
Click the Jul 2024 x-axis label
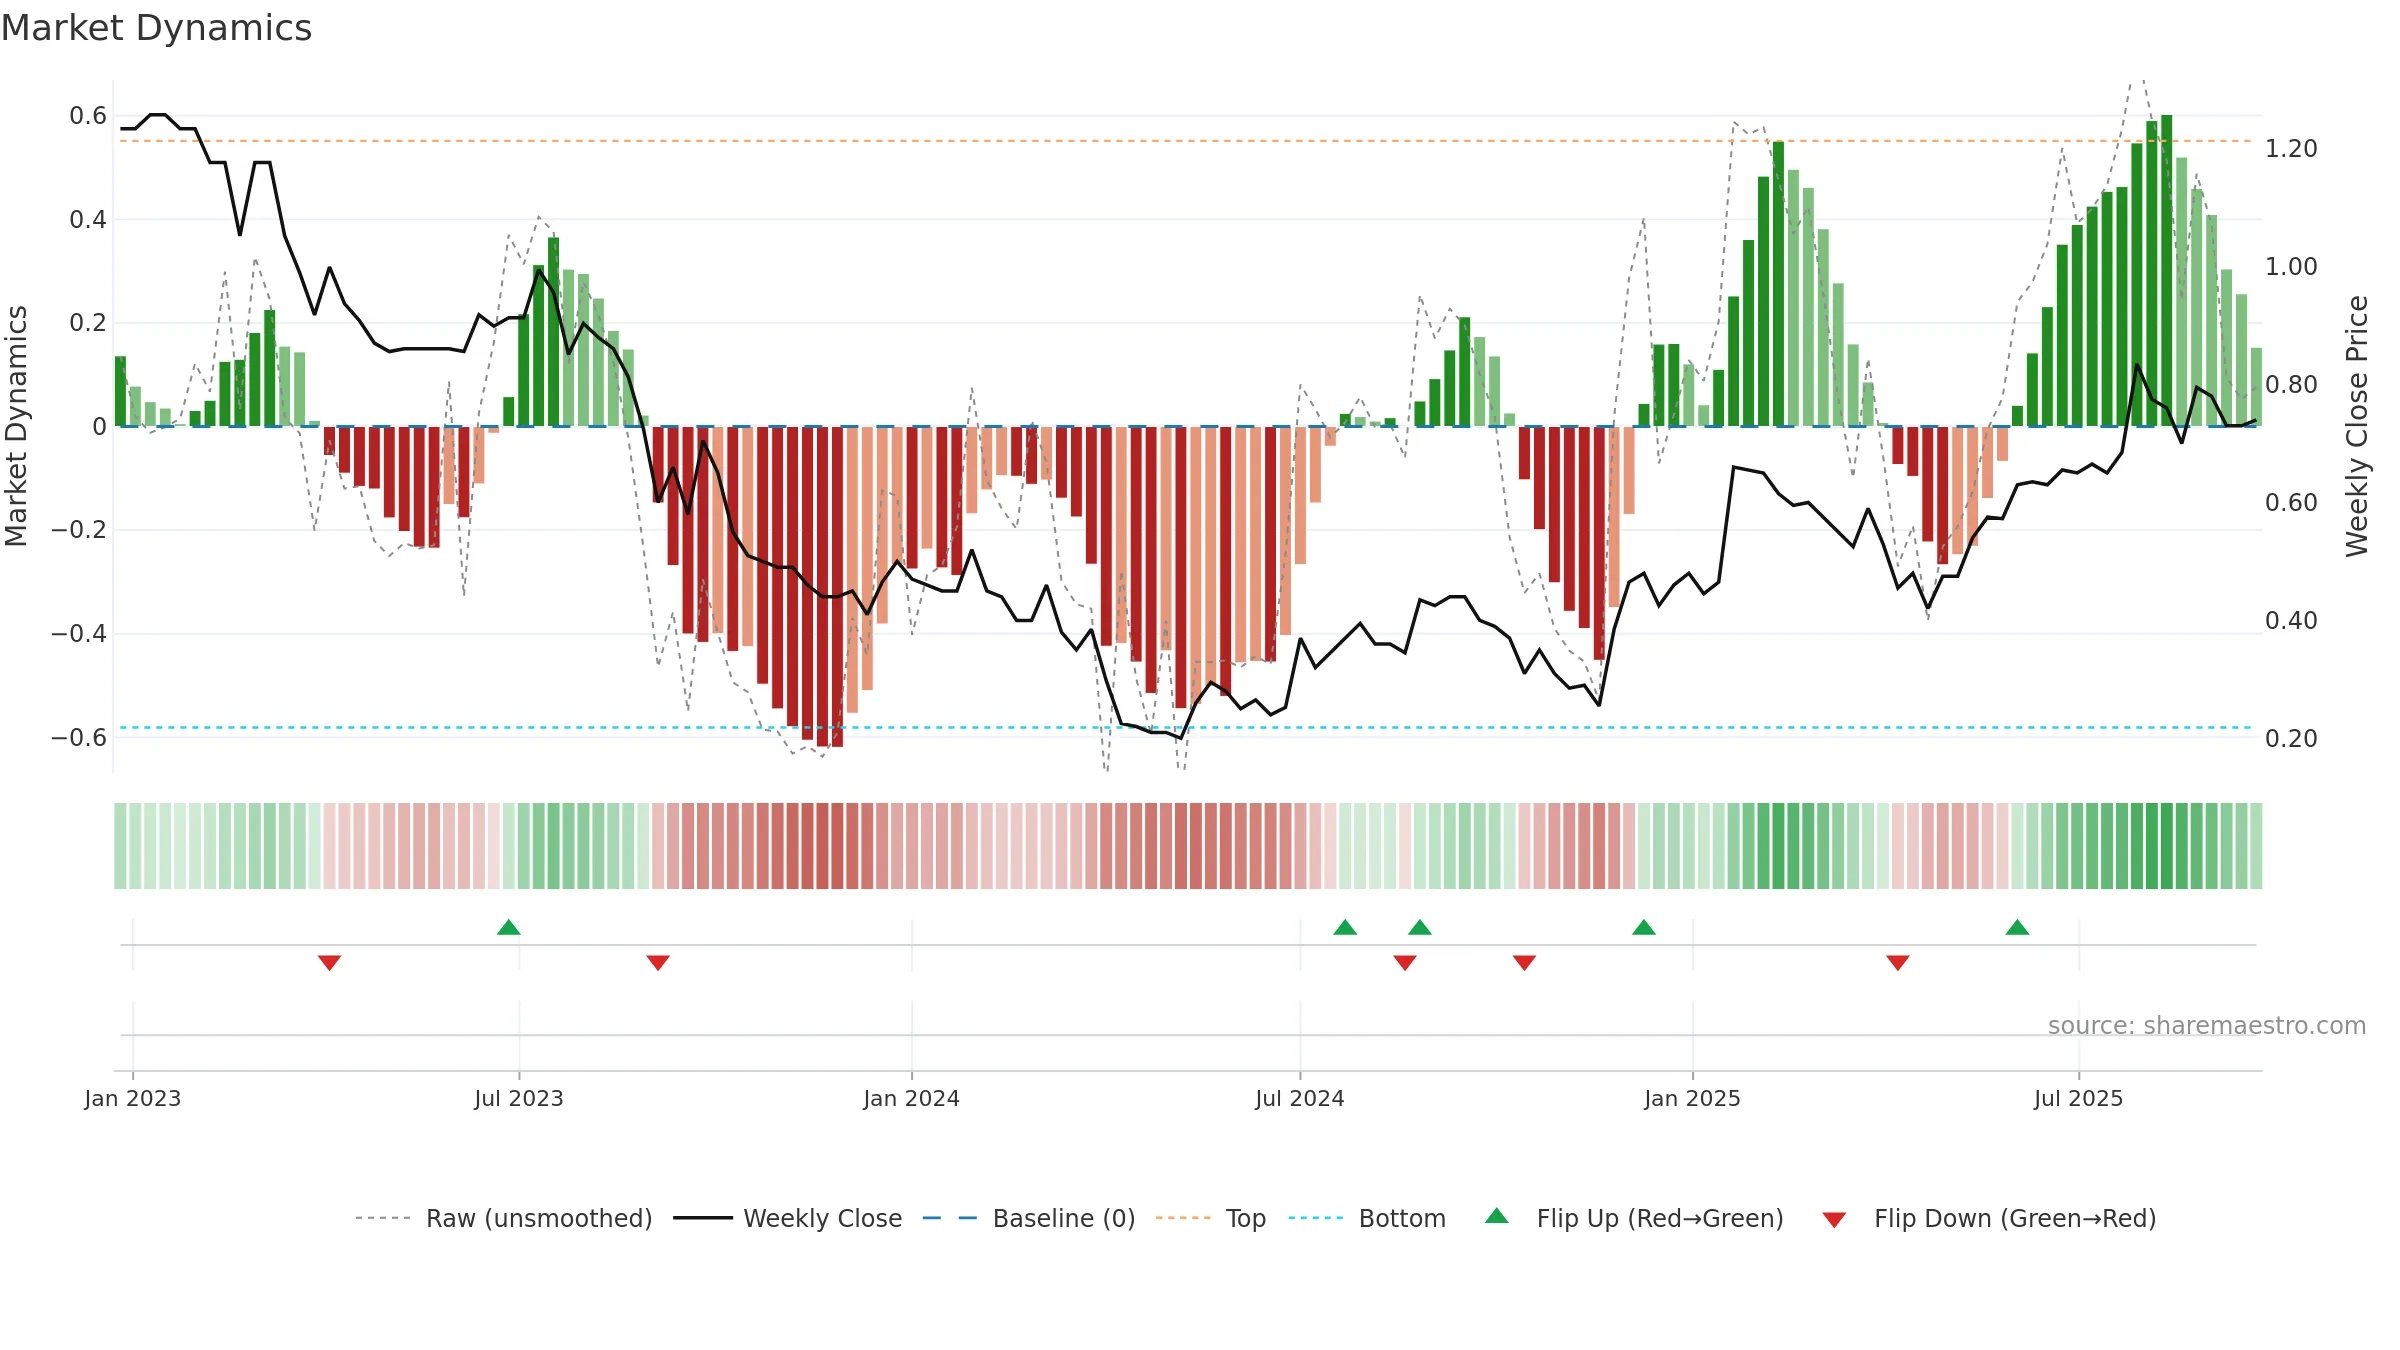click(1300, 1099)
